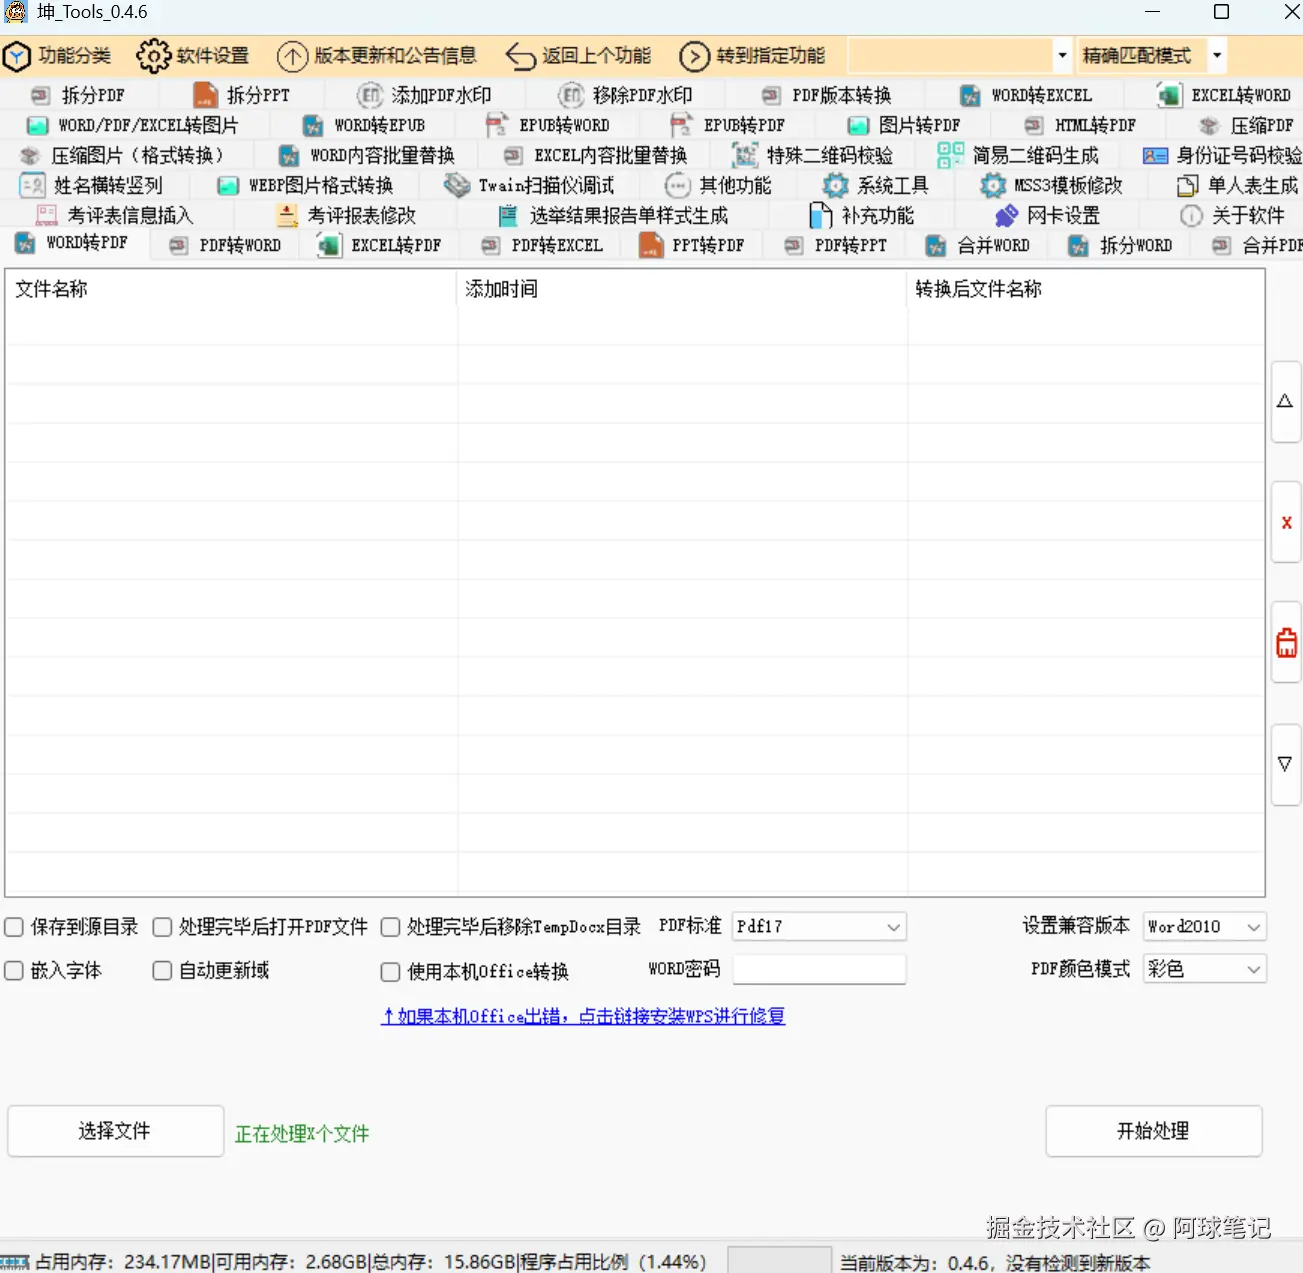Click the WPS repair link
1303x1273 pixels.
(583, 1016)
